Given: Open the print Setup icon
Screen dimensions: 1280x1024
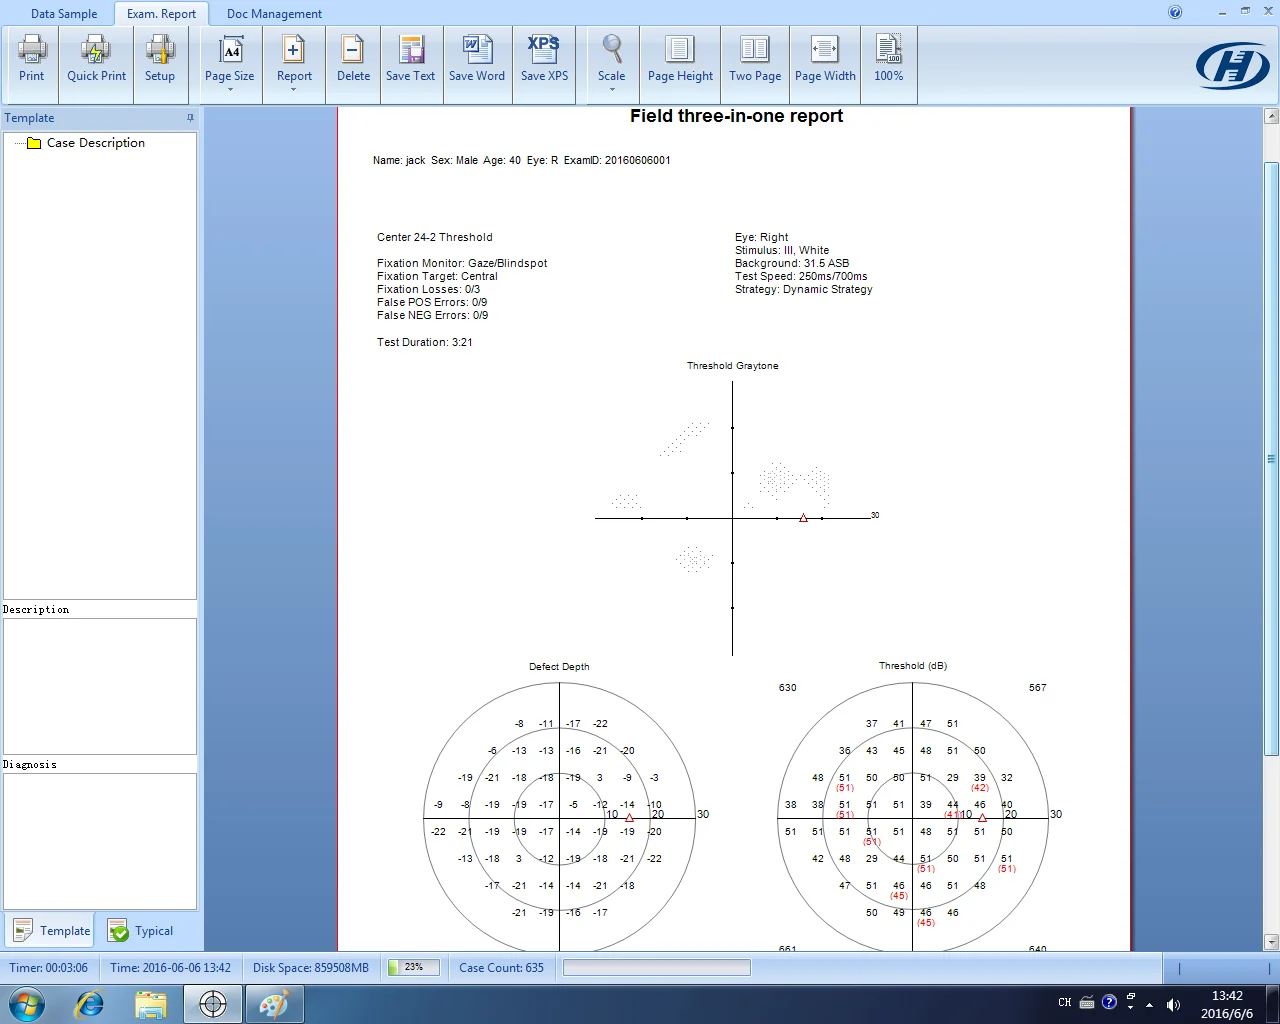Looking at the screenshot, I should (160, 59).
